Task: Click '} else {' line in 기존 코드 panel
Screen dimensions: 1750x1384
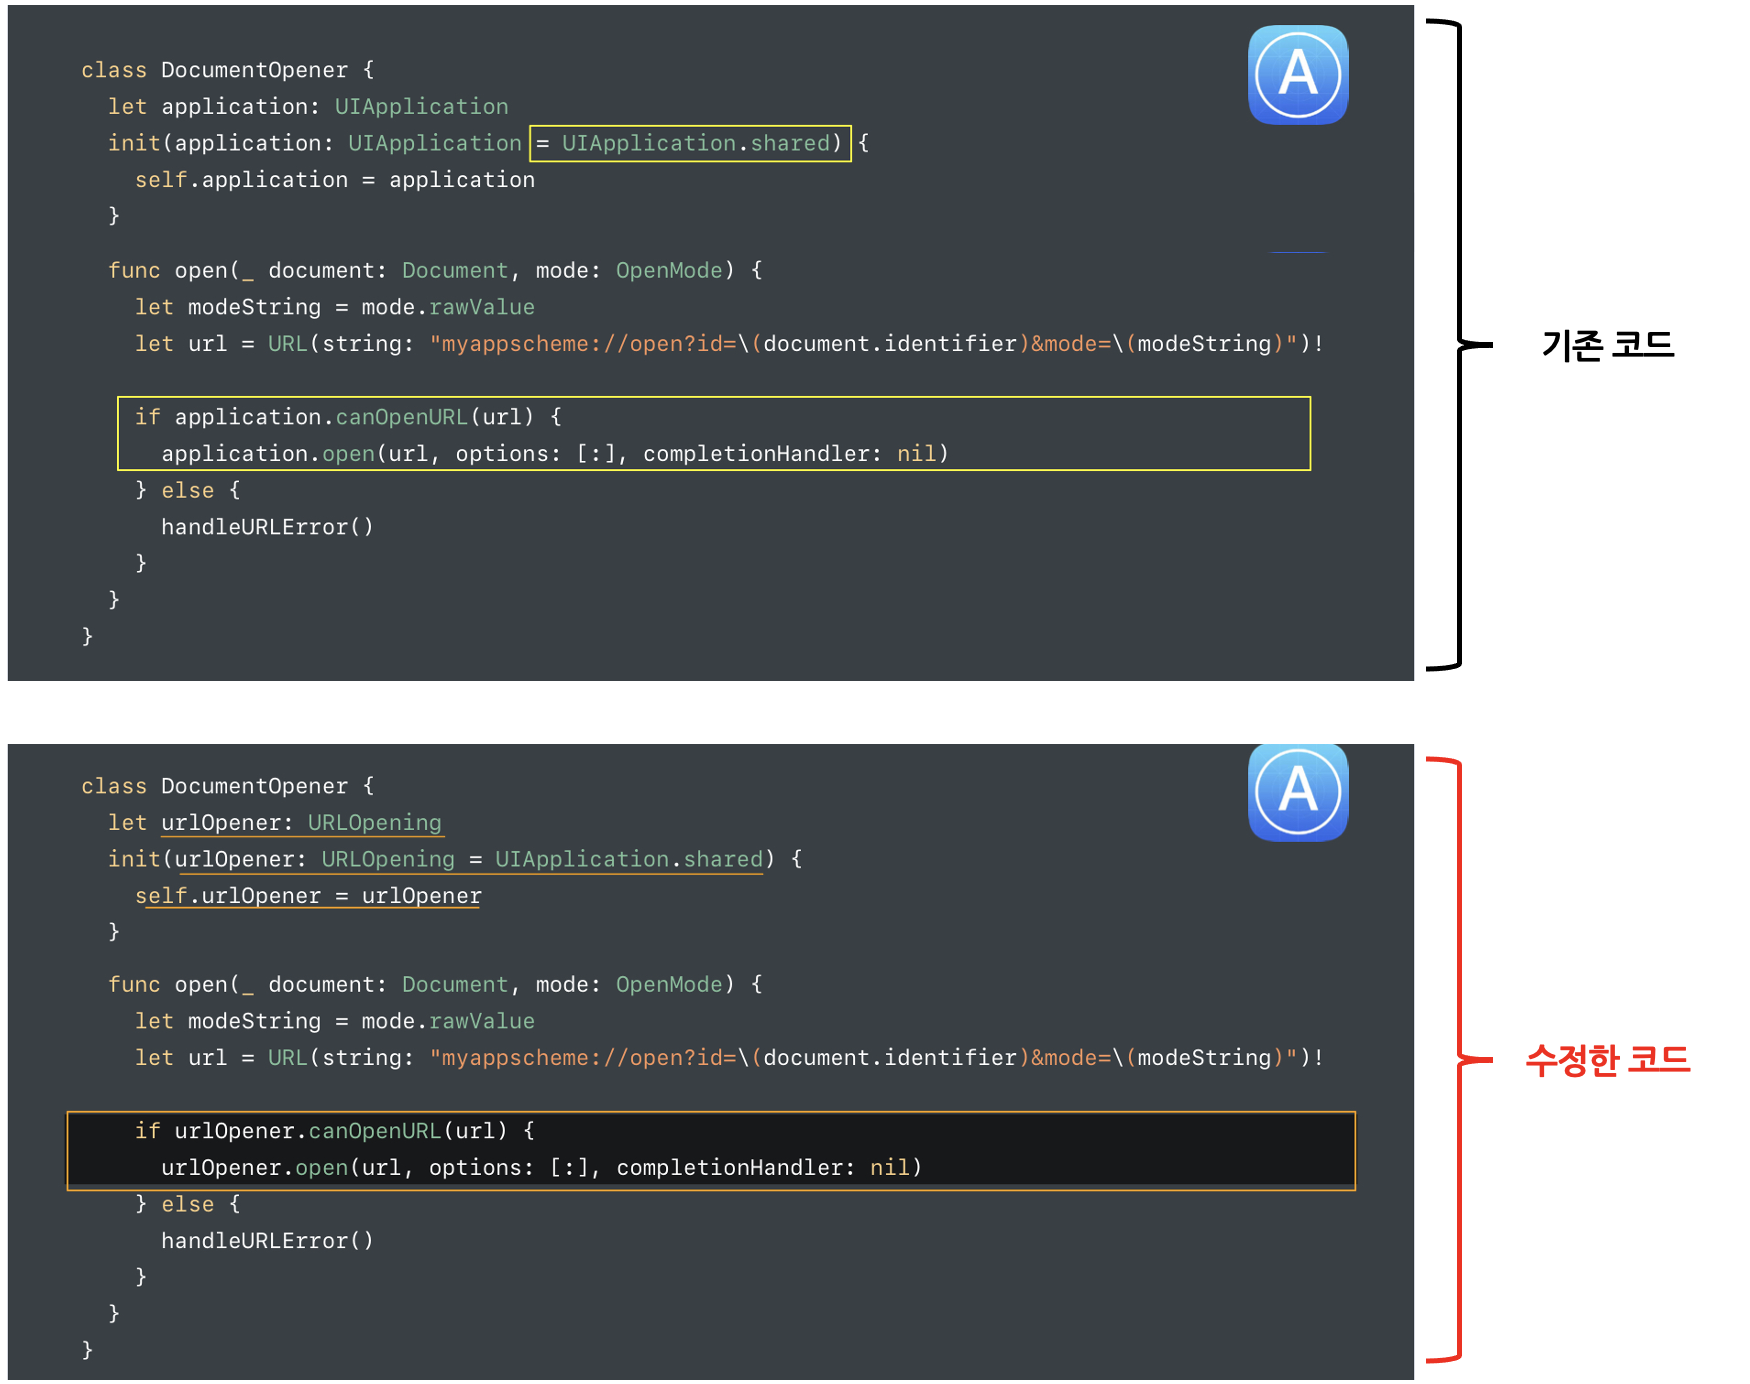Action: point(188,491)
